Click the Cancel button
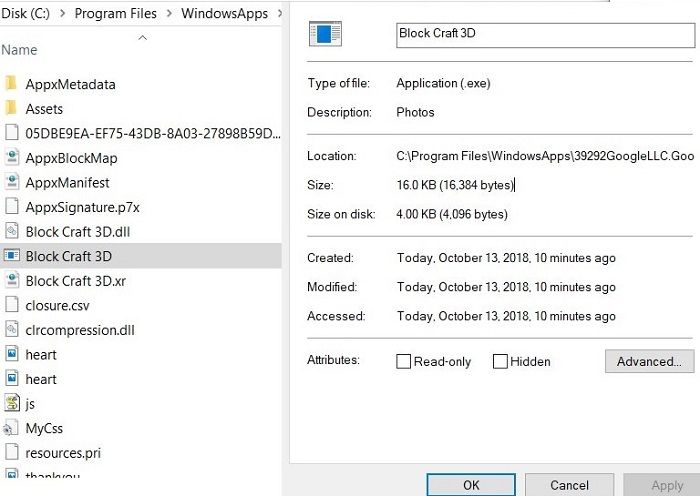The image size is (700, 496). point(569,485)
